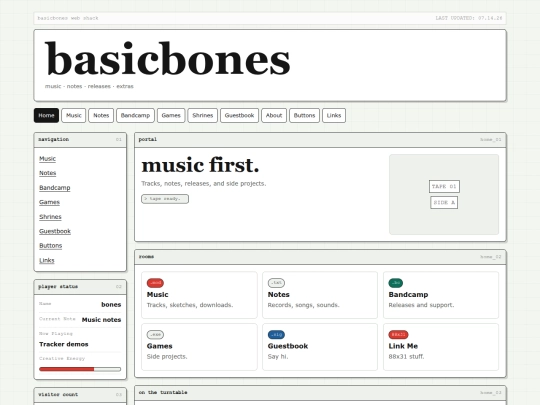The height and width of the screenshot is (405, 540).
Task: Click the .txt badge on Notes card
Action: 276,283
